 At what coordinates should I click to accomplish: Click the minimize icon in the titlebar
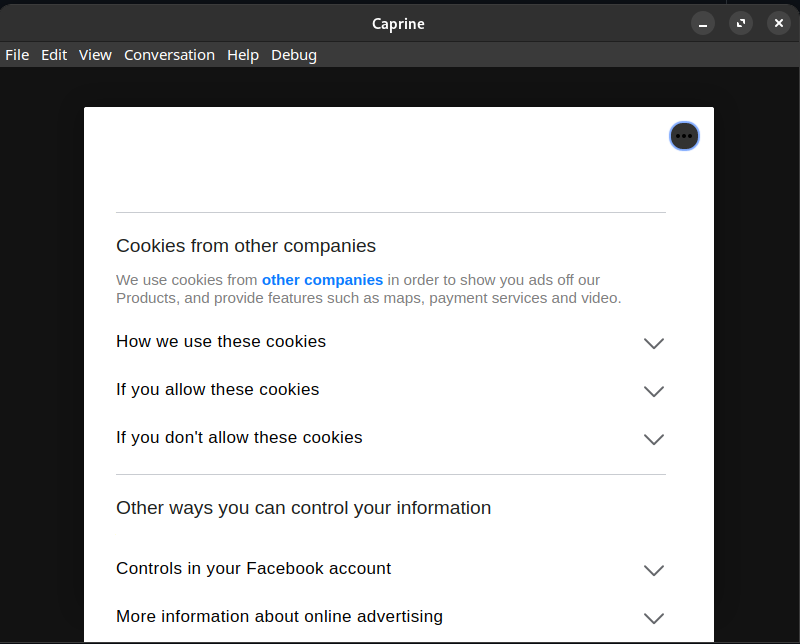click(703, 23)
